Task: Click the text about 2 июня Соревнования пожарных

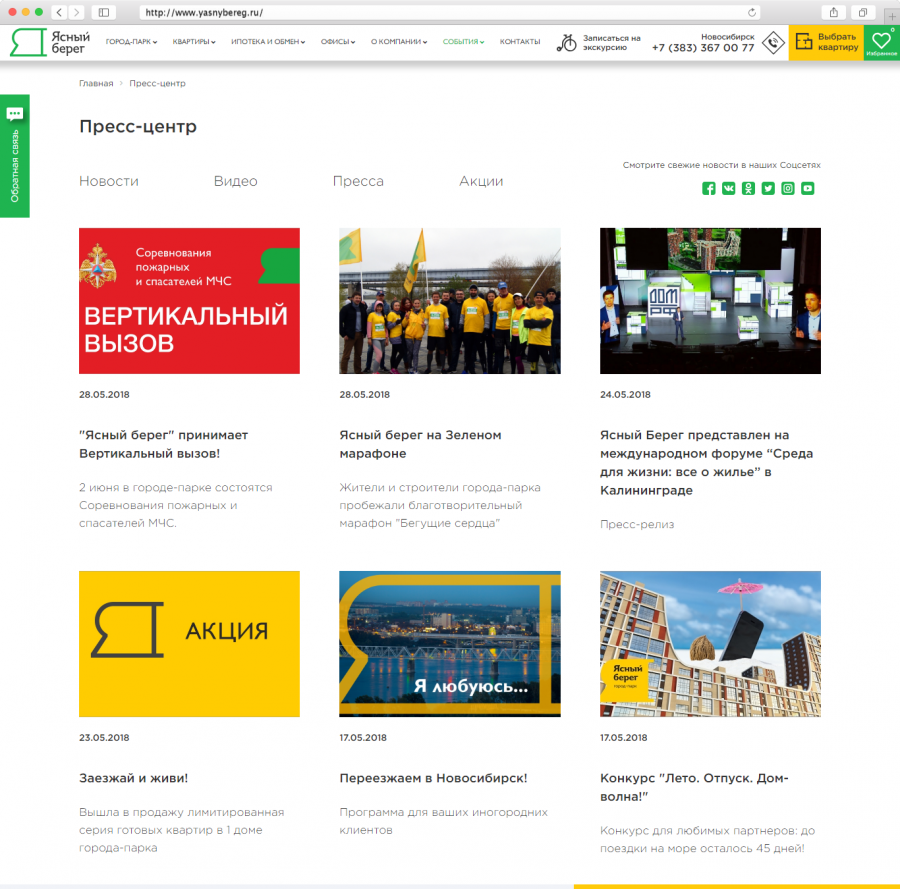Action: 176,505
